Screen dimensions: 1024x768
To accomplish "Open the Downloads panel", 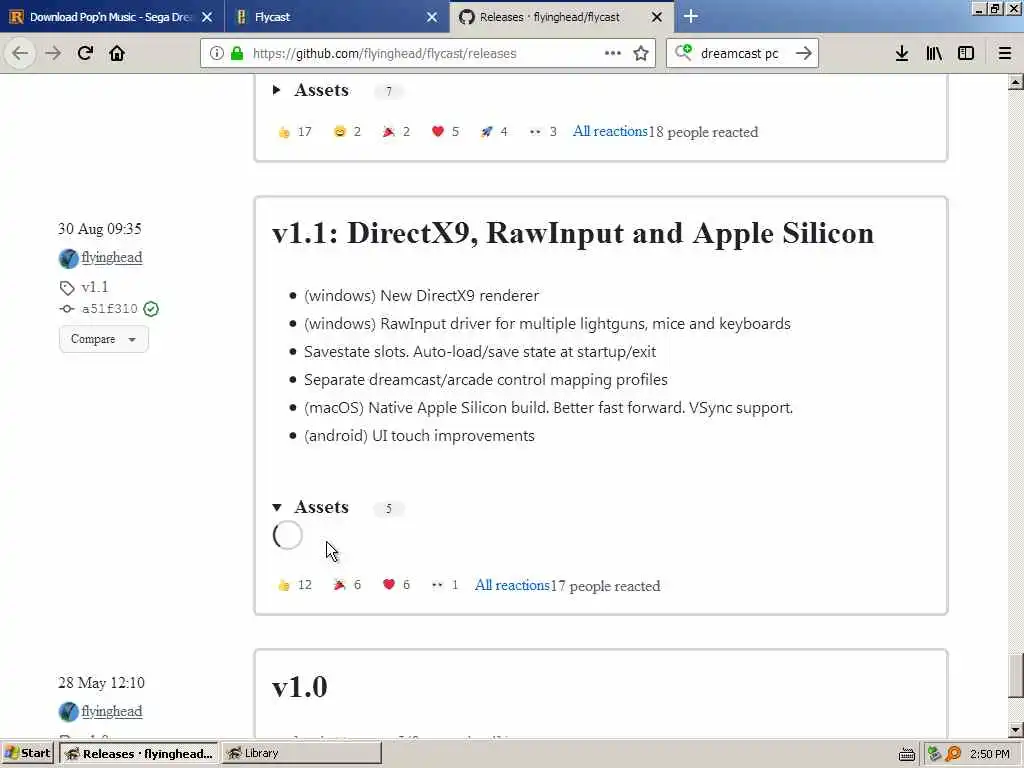I will 902,53.
